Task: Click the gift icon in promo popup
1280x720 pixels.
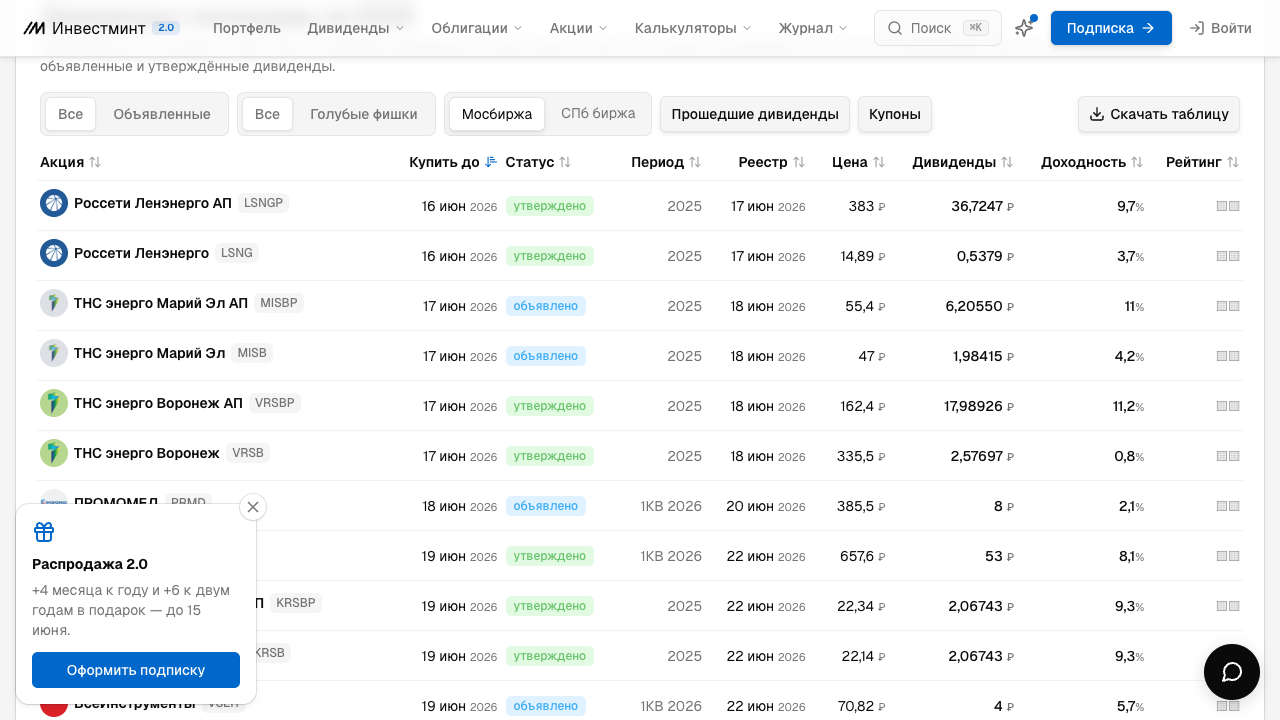Action: 44,532
